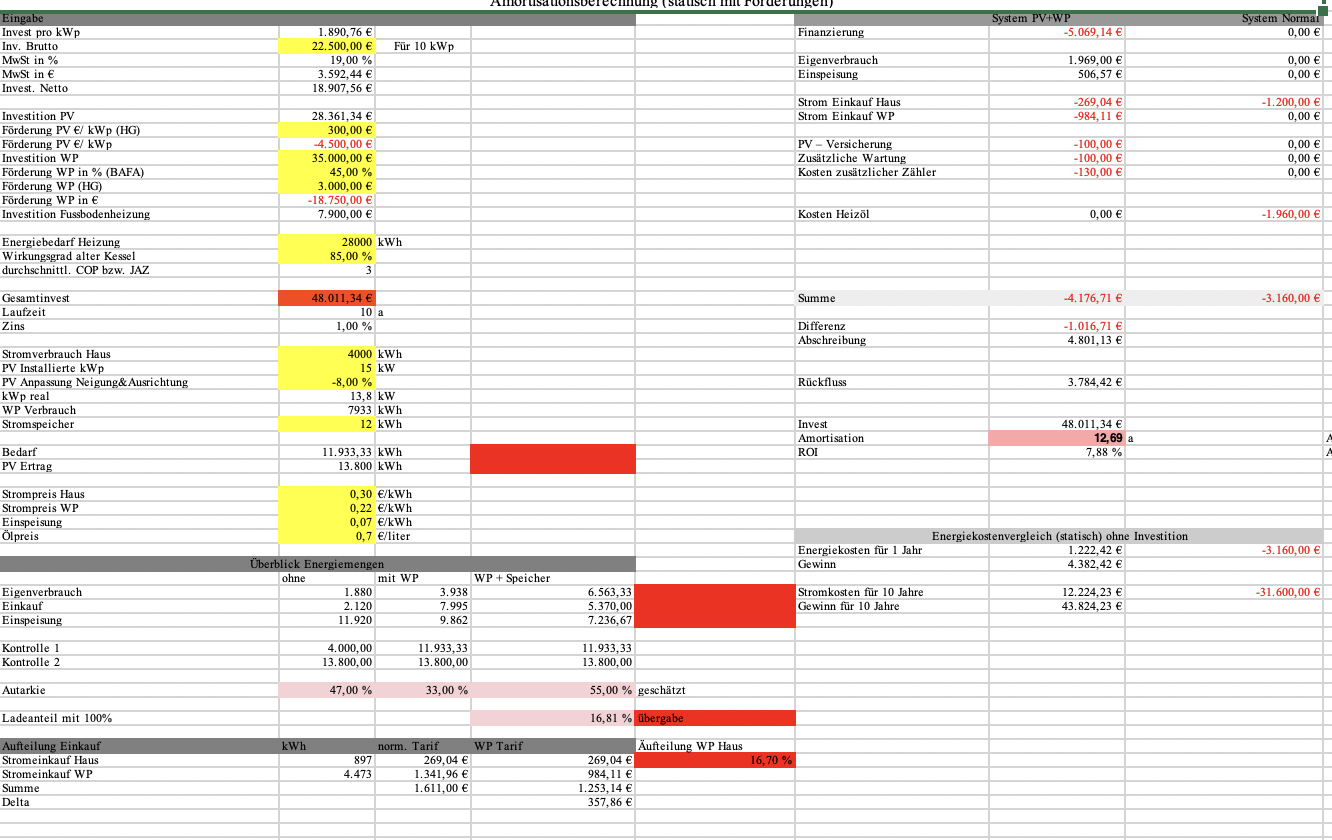Select the Stromspeicher input value 12
The height and width of the screenshot is (840, 1332).
[327, 424]
